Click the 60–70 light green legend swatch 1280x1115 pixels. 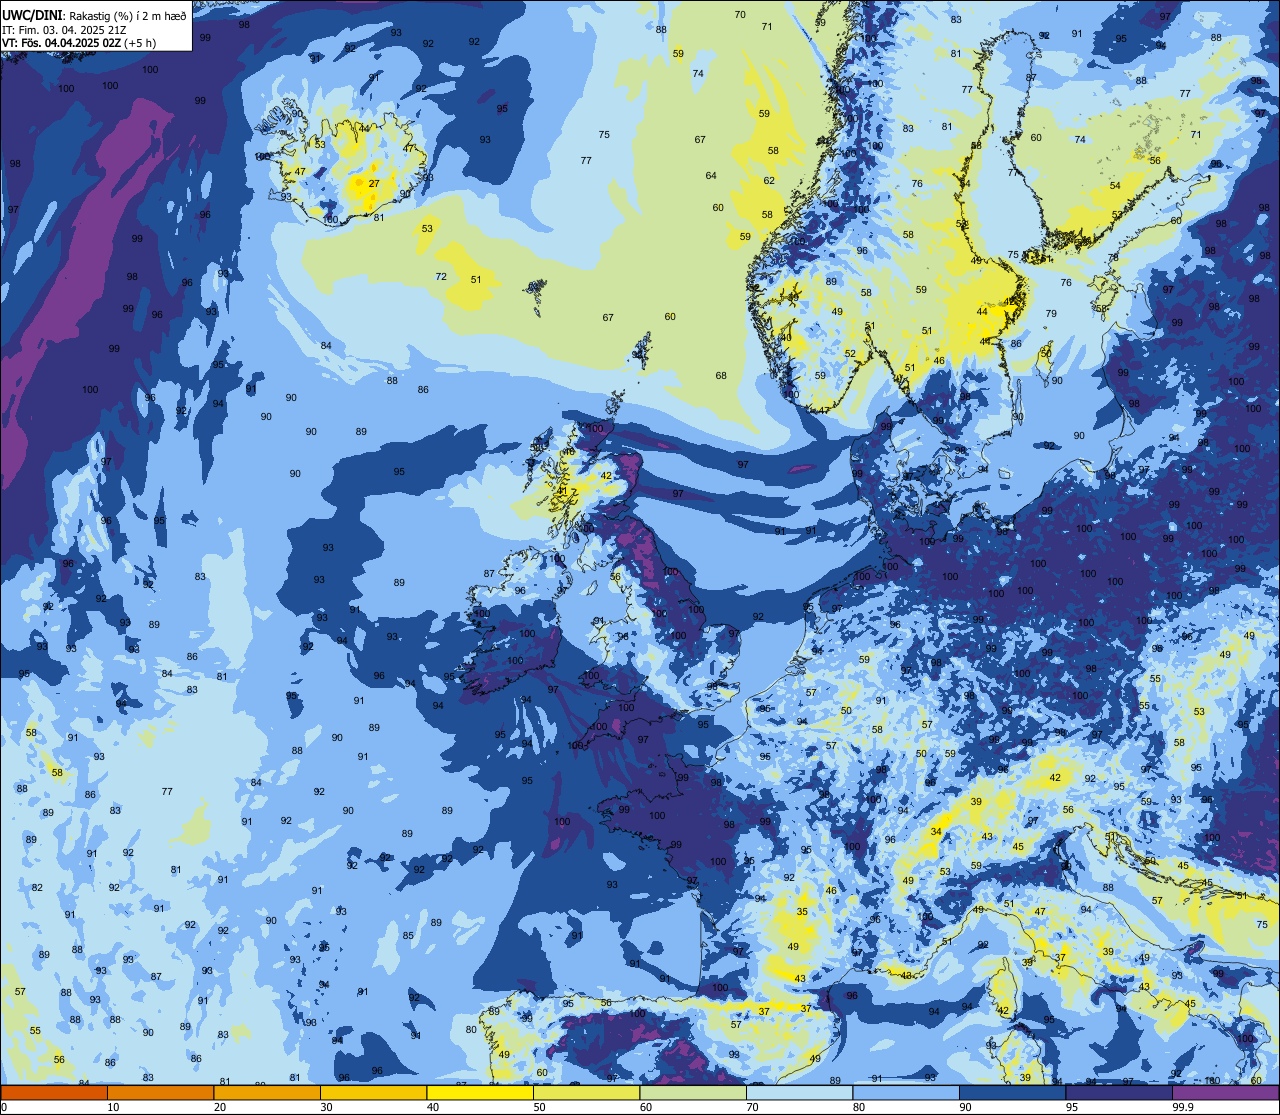693,1092
